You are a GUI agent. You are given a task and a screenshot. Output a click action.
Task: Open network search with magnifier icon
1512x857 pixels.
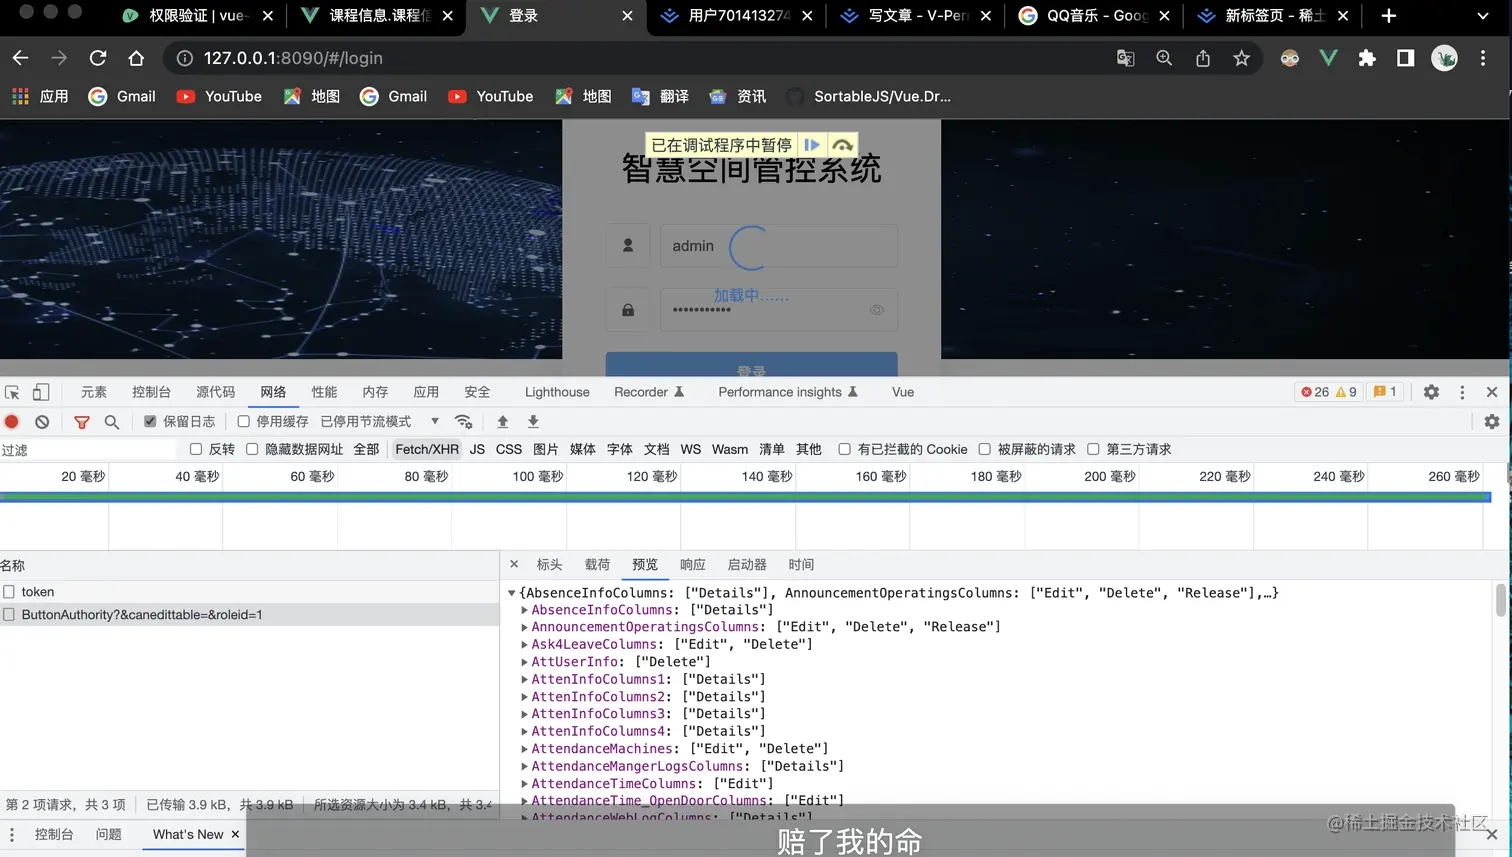110,421
